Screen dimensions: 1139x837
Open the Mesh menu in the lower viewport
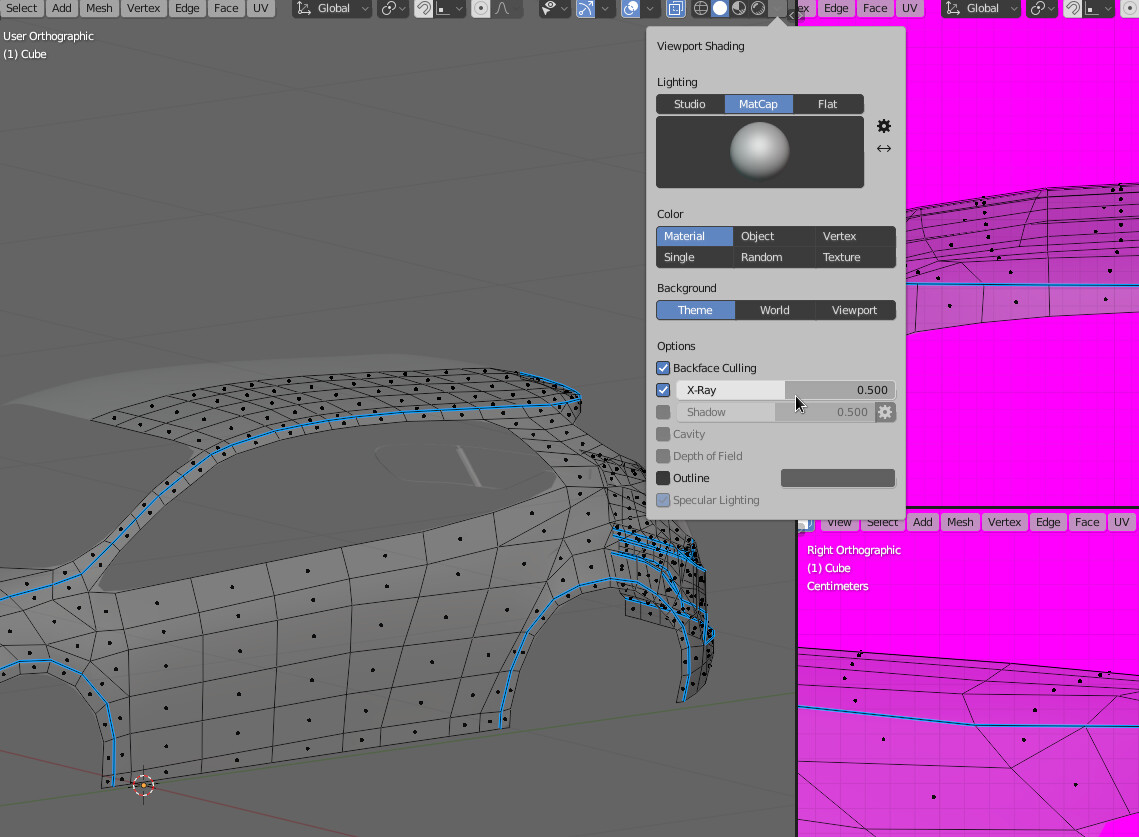[x=959, y=521]
